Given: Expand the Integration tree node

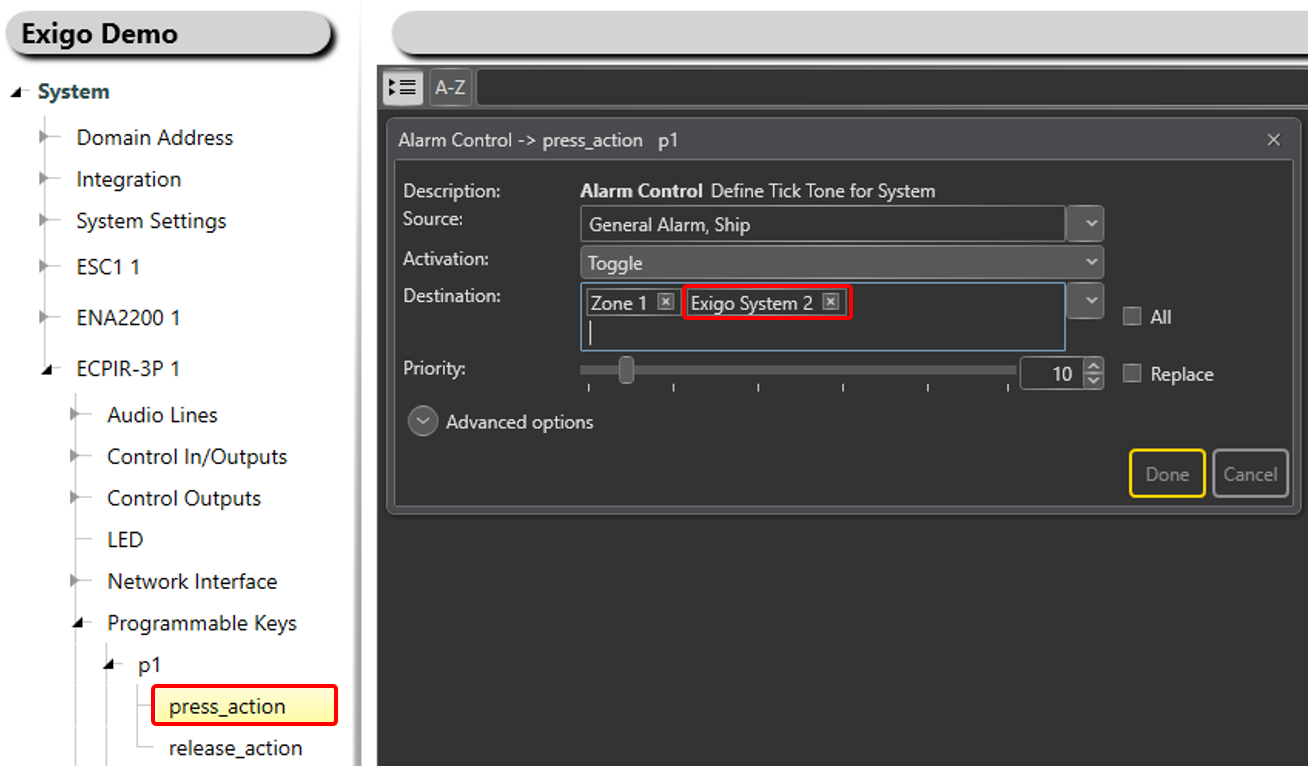Looking at the screenshot, I should 45,179.
